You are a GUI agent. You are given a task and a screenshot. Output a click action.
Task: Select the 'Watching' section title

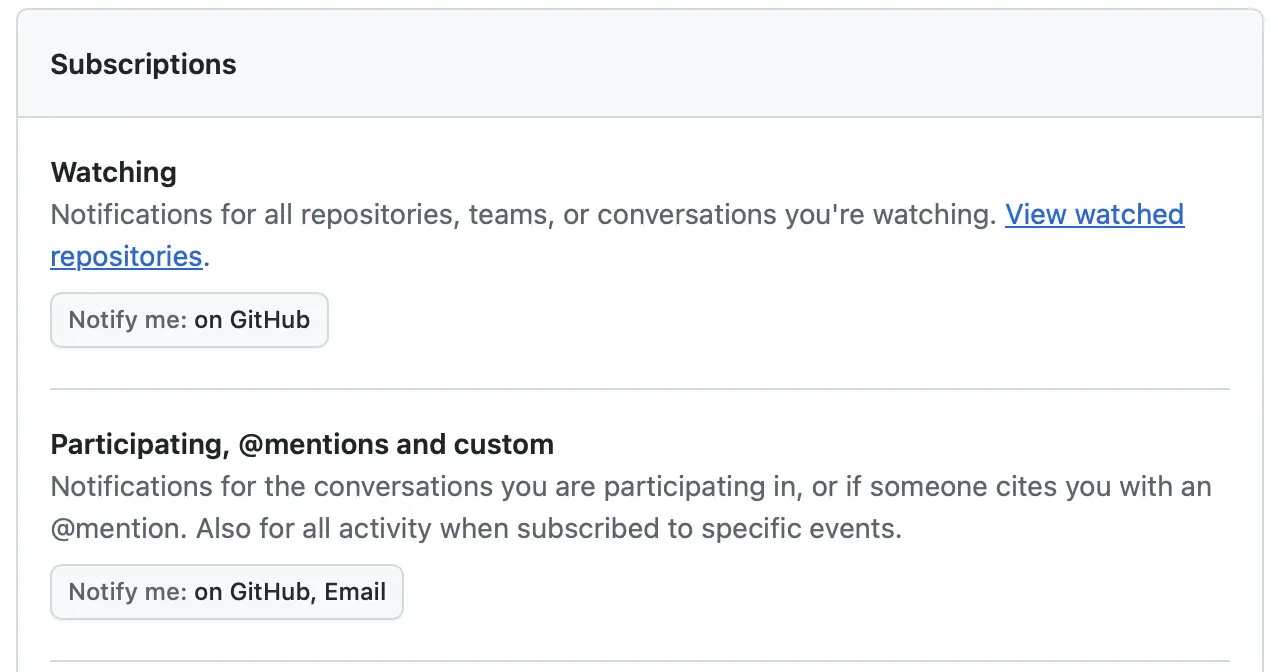[x=114, y=172]
